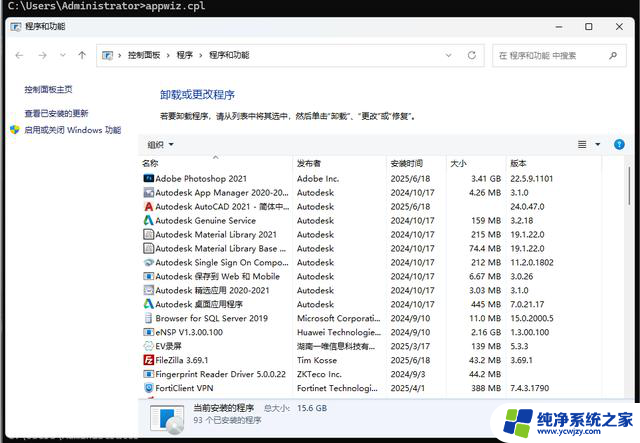Click the Adobe Photoshop 2021 program icon
This screenshot has width=640, height=443.
click(149, 178)
